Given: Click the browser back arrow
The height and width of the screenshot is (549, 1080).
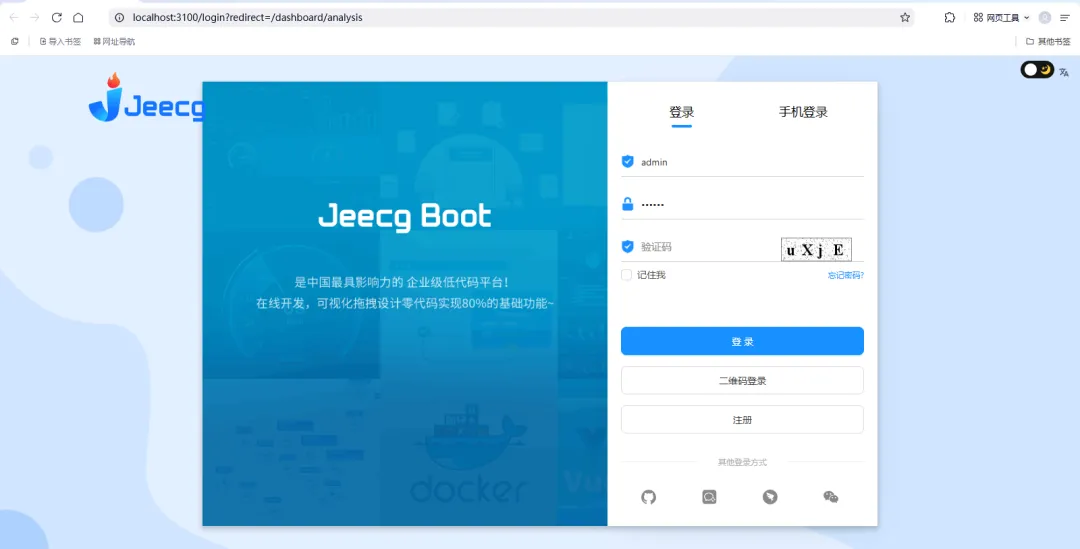Looking at the screenshot, I should 14,17.
